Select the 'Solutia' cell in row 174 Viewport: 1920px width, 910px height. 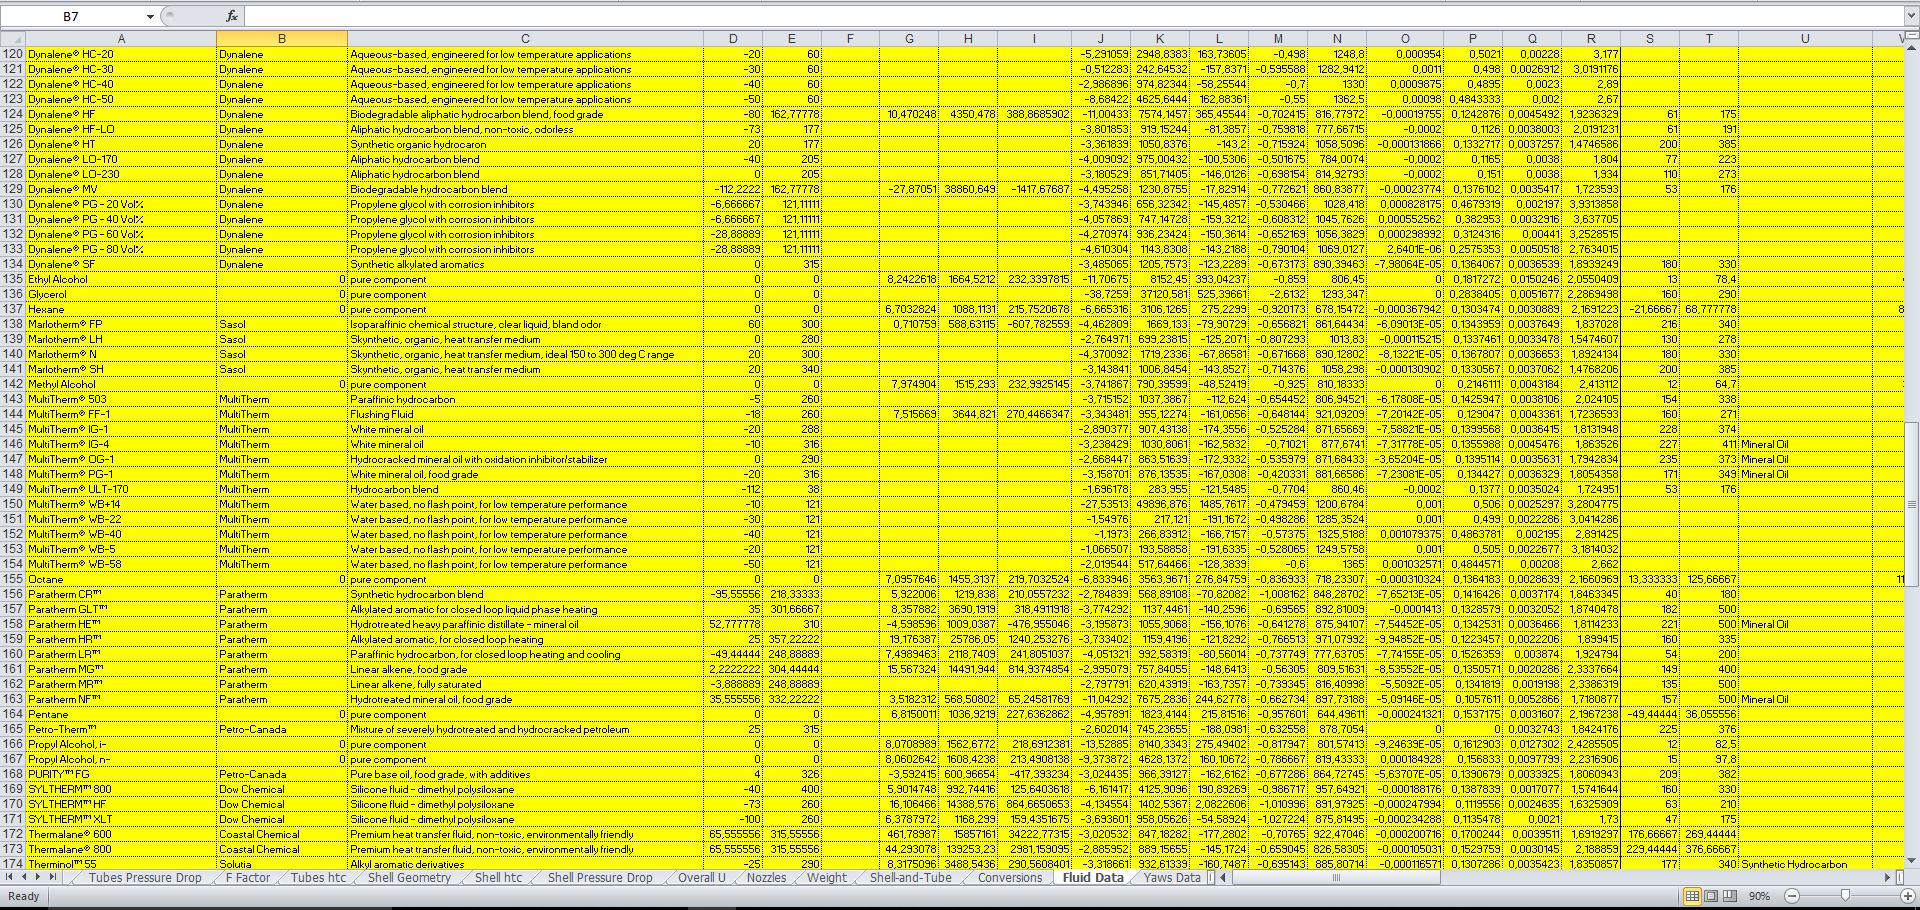(x=282, y=864)
